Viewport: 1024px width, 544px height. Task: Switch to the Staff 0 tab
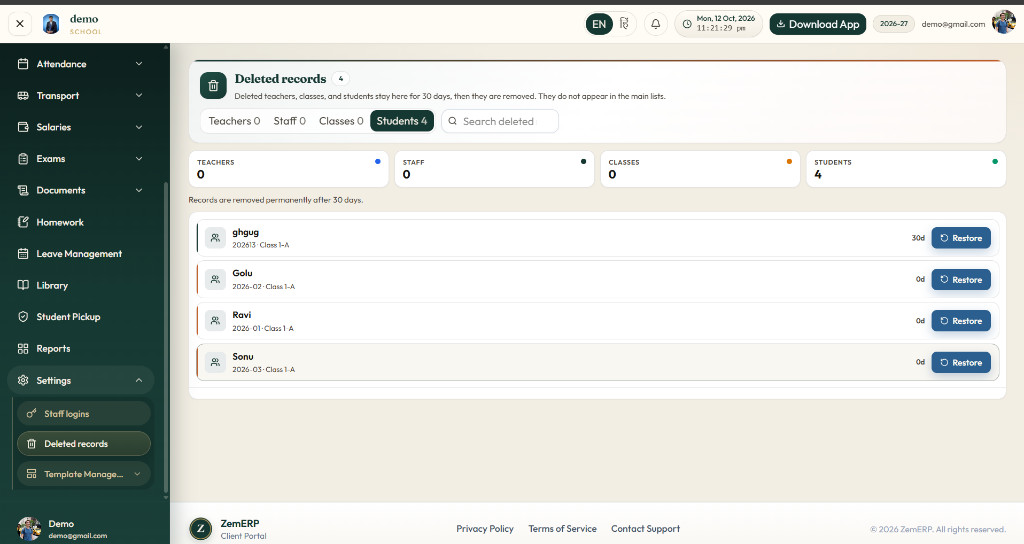click(x=289, y=121)
